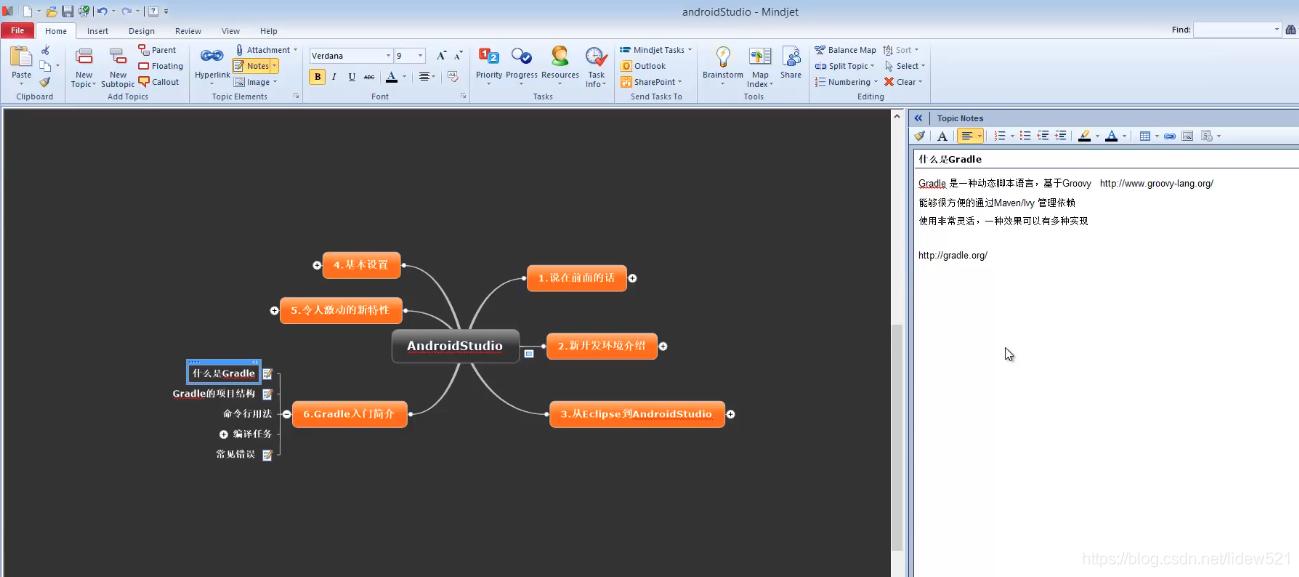Viewport: 1299px width, 577px height.
Task: Toggle Notes in Topic Elements
Action: tap(253, 65)
